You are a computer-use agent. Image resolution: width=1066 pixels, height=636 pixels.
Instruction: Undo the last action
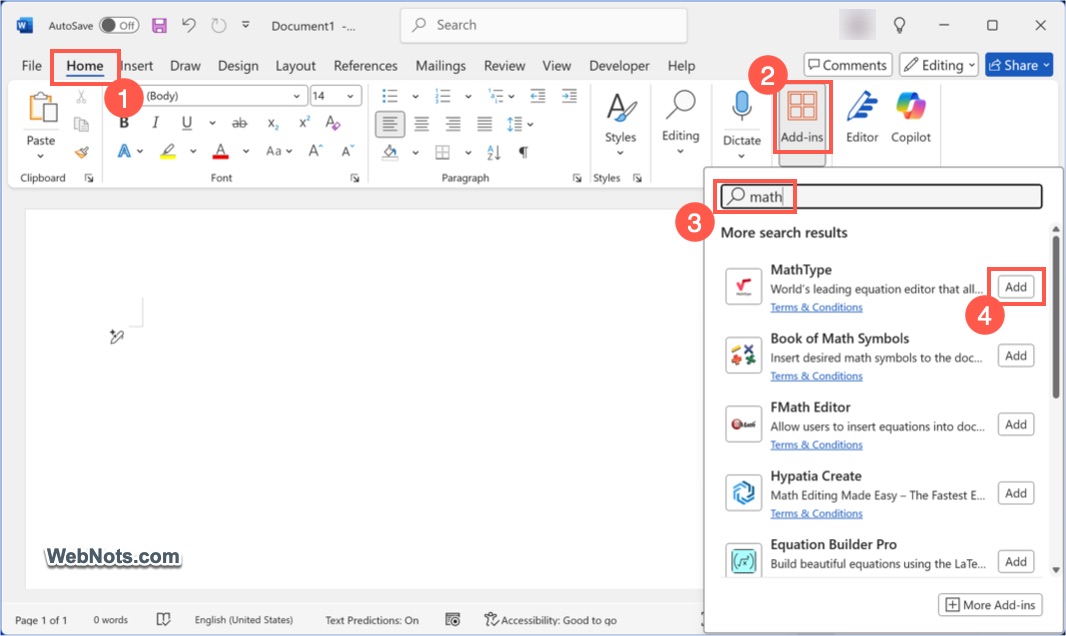point(188,26)
